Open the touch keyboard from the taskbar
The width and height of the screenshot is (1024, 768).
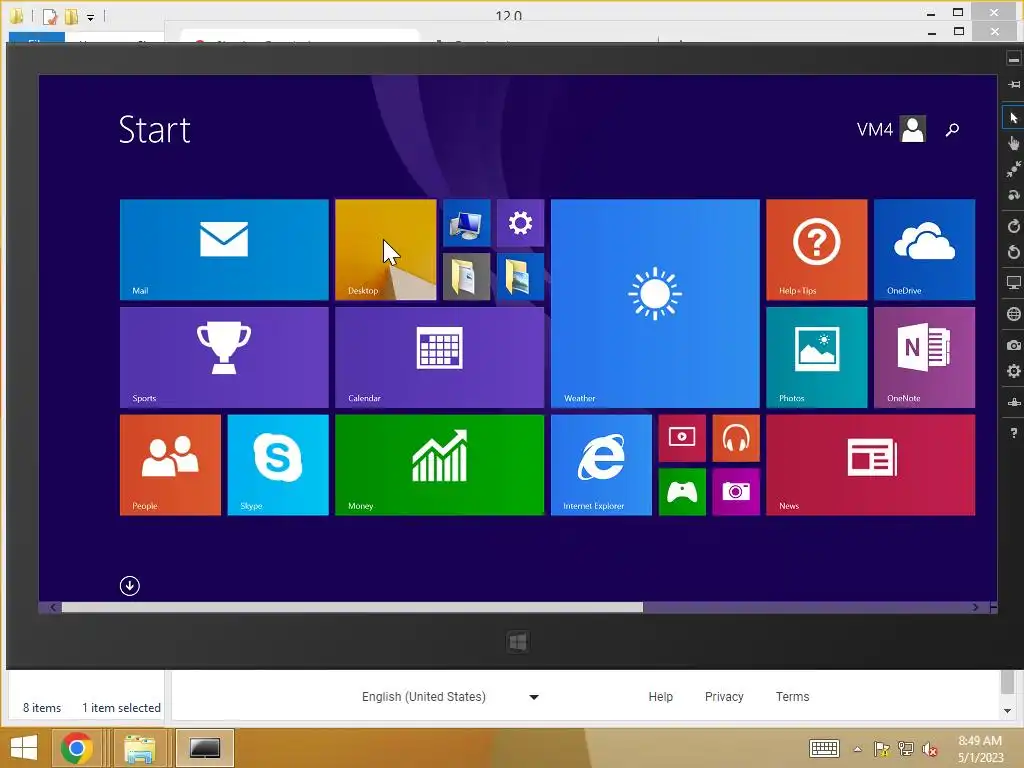[x=824, y=748]
